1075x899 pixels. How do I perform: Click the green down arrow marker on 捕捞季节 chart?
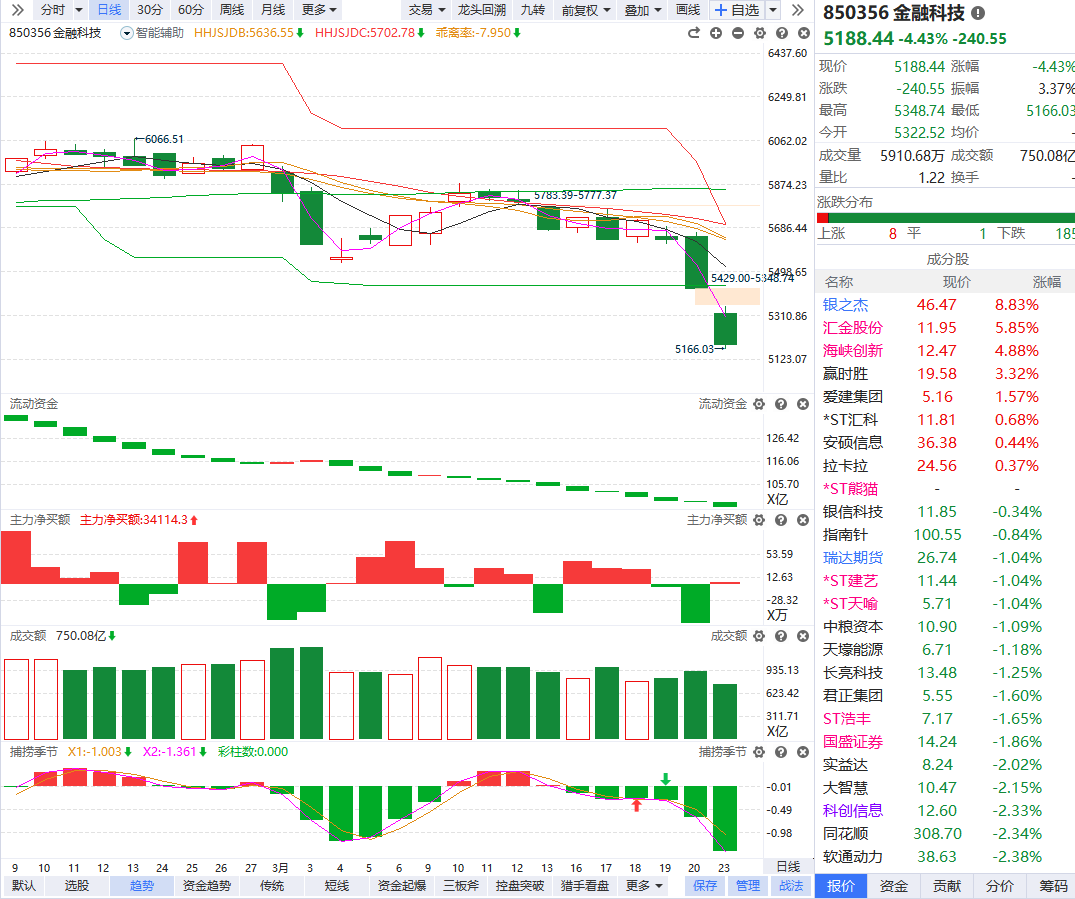(666, 779)
